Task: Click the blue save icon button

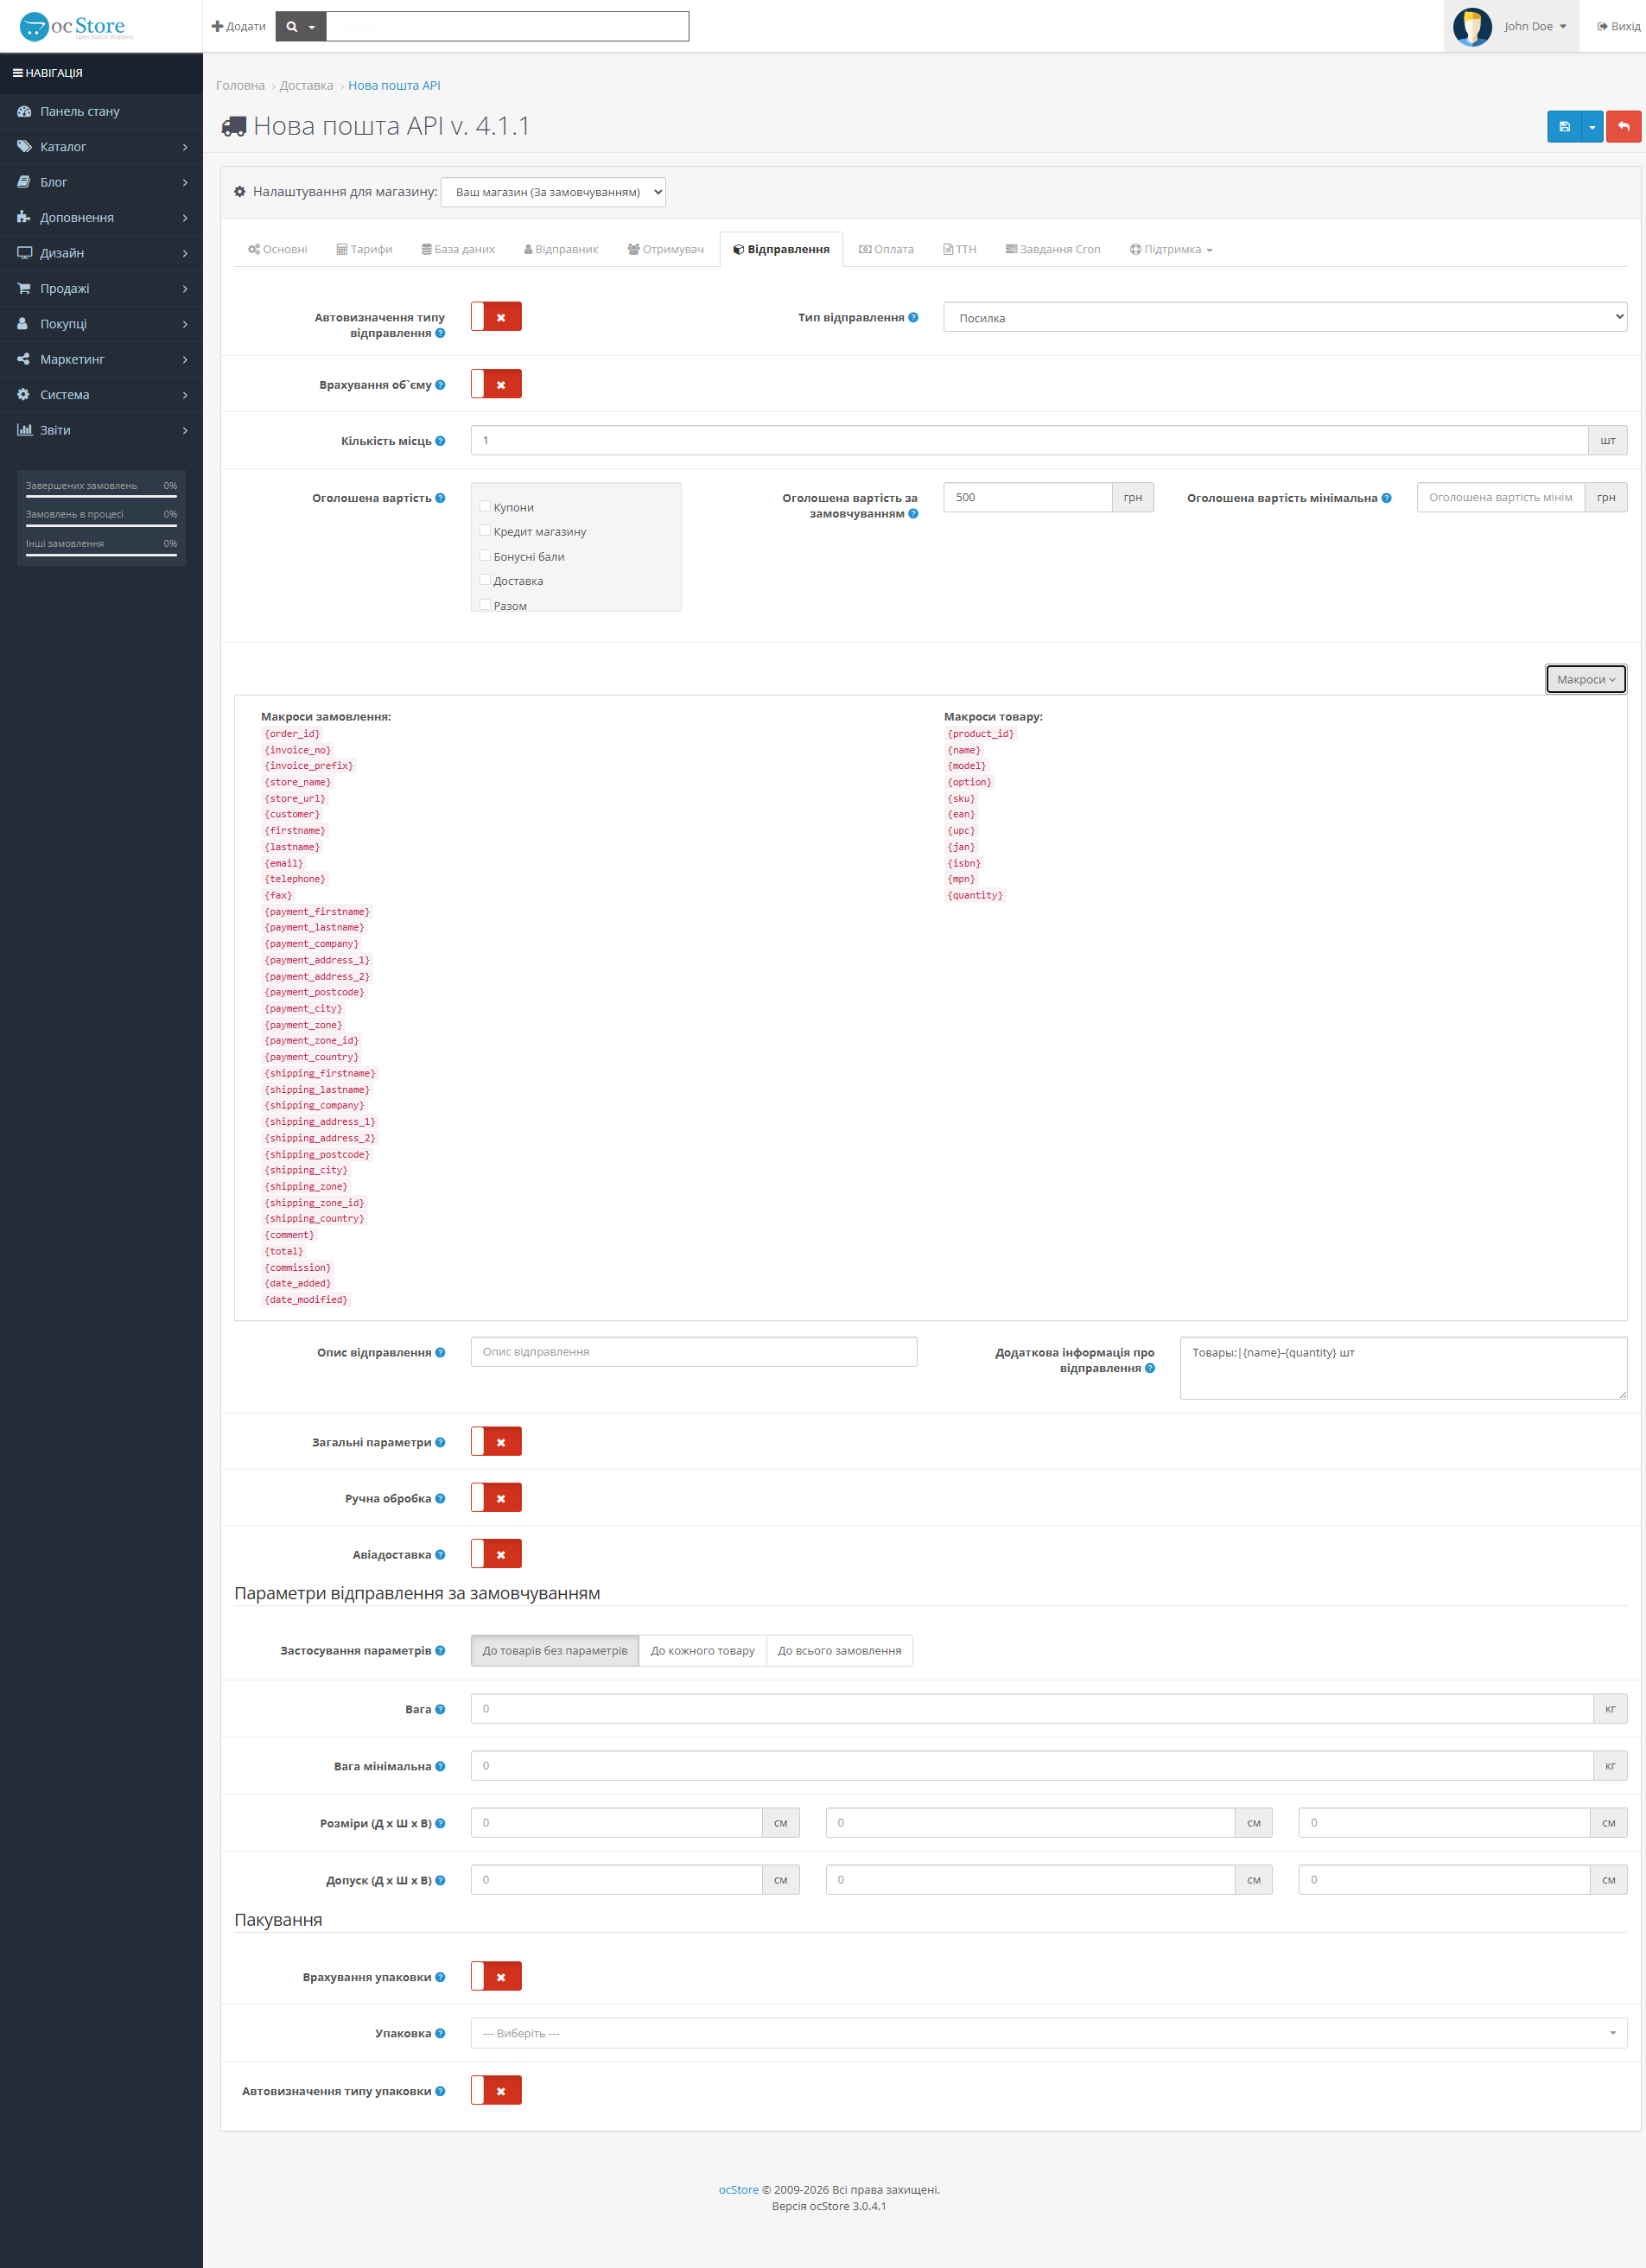Action: pyautogui.click(x=1564, y=127)
